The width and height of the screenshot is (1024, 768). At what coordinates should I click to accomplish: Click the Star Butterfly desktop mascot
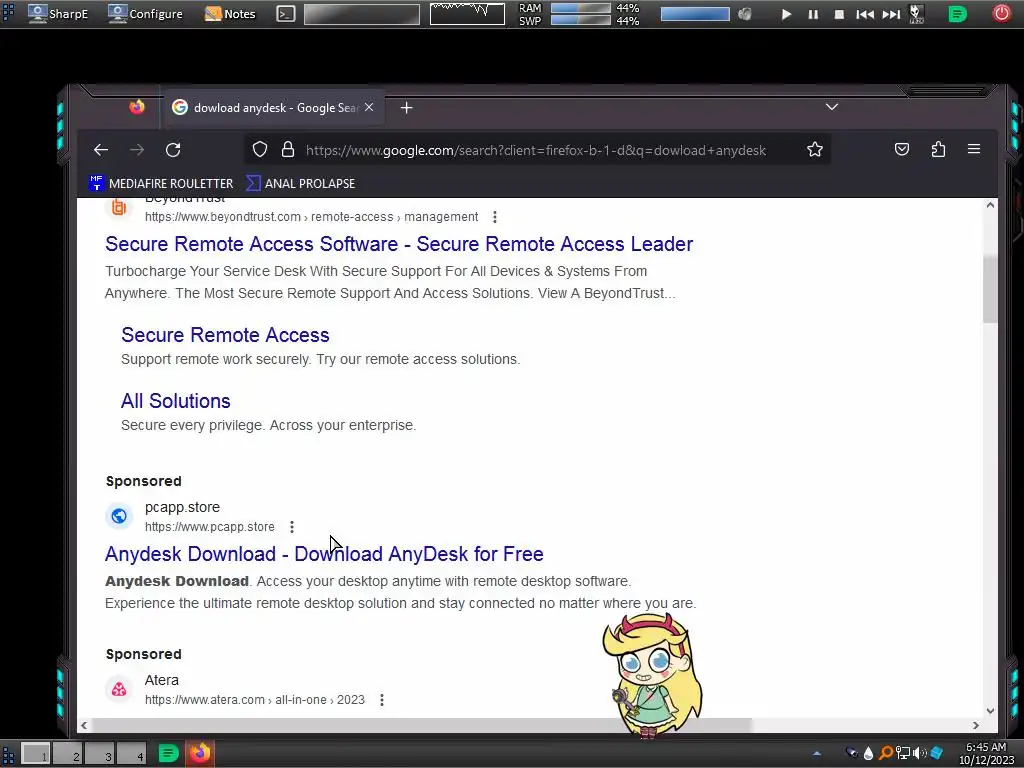(x=652, y=675)
